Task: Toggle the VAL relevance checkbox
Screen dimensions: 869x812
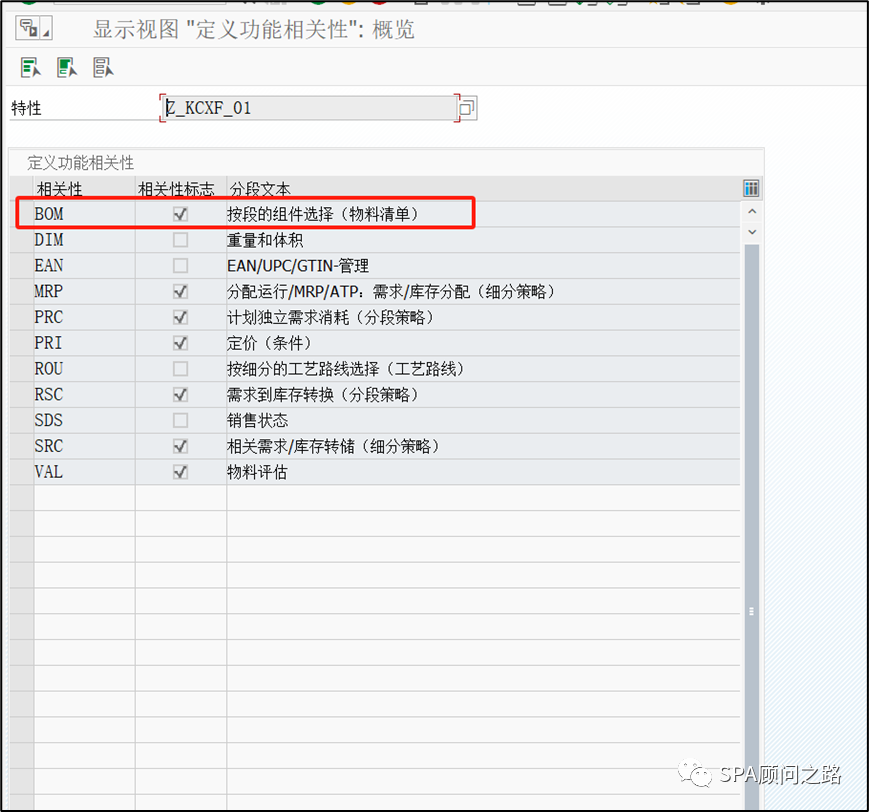Action: point(180,472)
